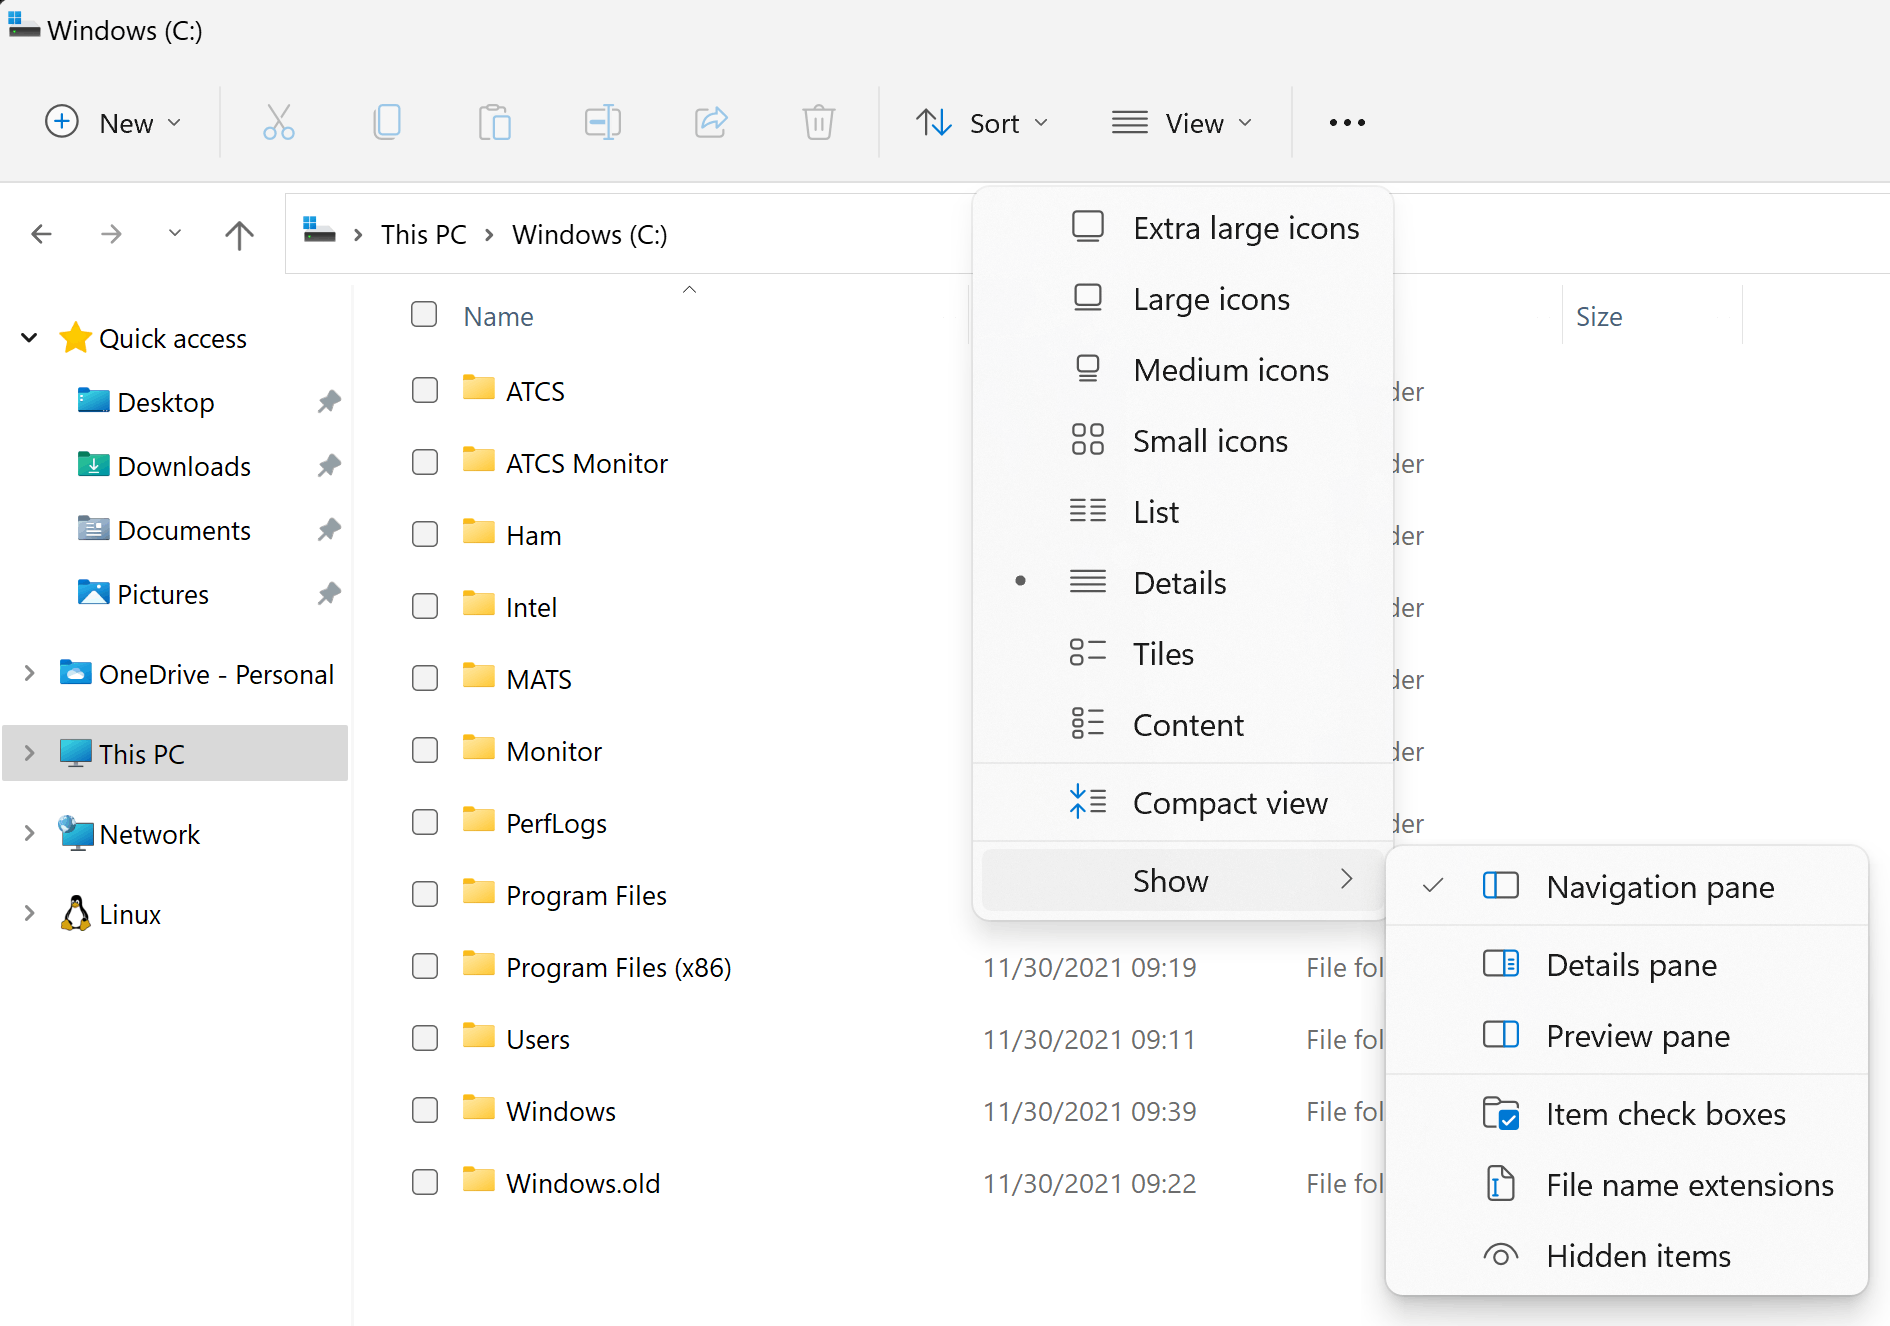Click the Share icon in toolbar

(711, 123)
